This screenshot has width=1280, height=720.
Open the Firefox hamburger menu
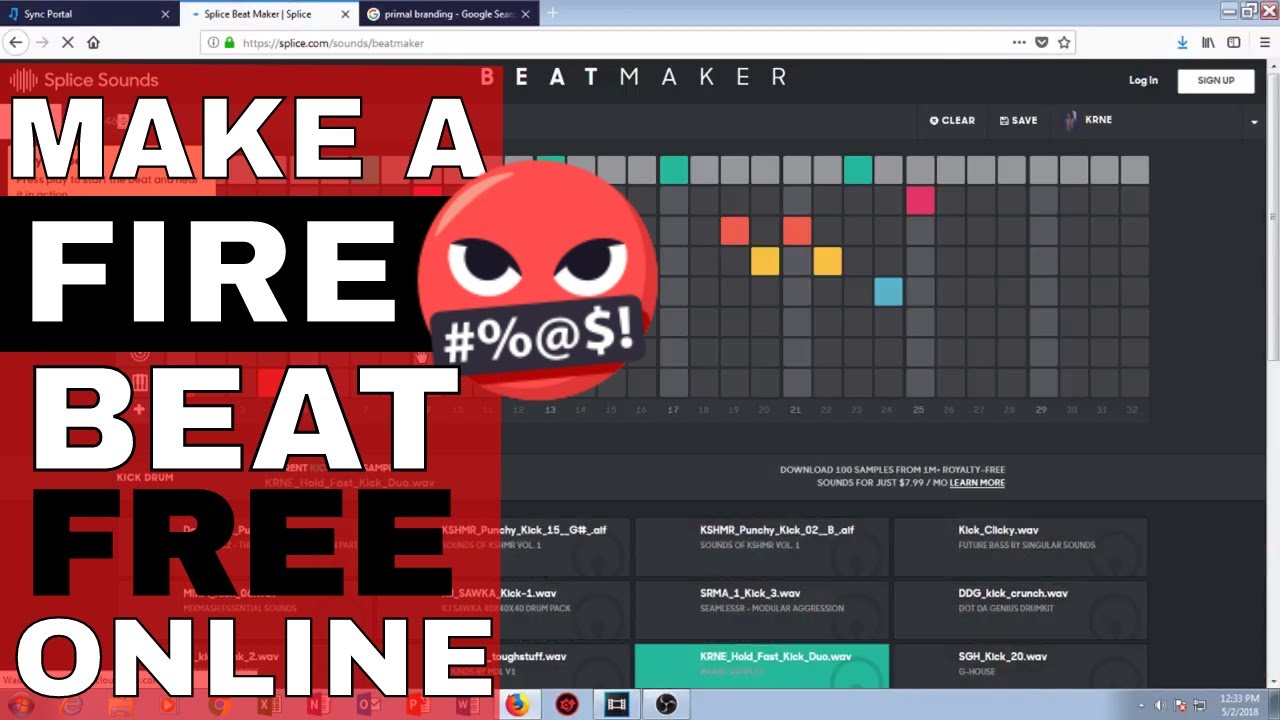point(1263,43)
